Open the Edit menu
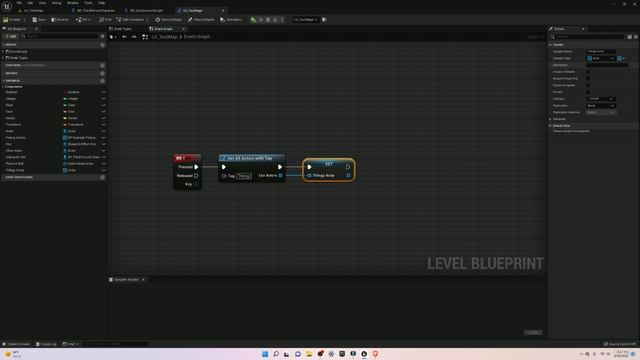The height and width of the screenshot is (360, 640). click(x=30, y=3)
